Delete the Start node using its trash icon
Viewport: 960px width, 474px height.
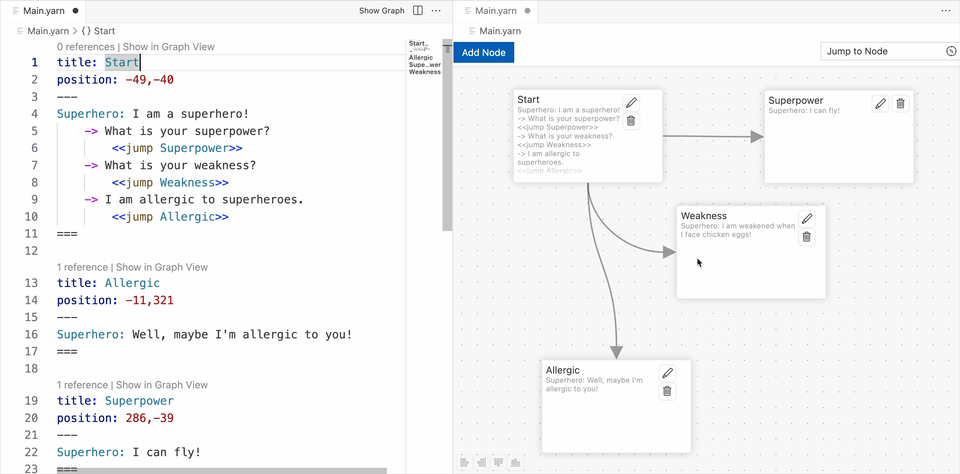pos(631,121)
